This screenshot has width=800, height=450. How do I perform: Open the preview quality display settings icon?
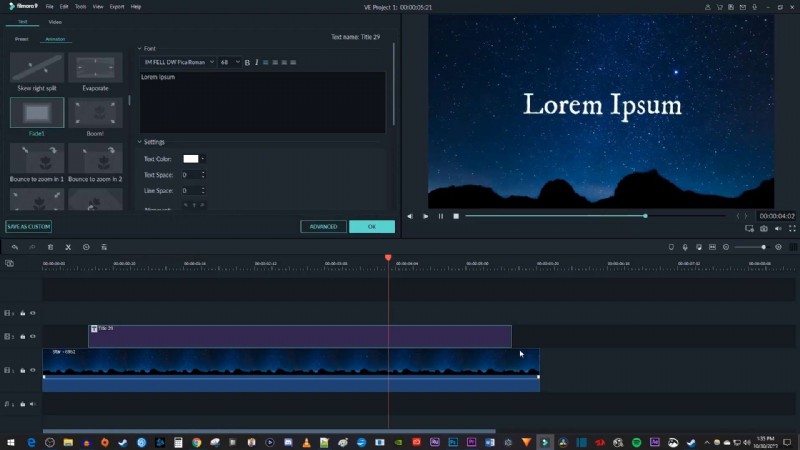[x=749, y=229]
